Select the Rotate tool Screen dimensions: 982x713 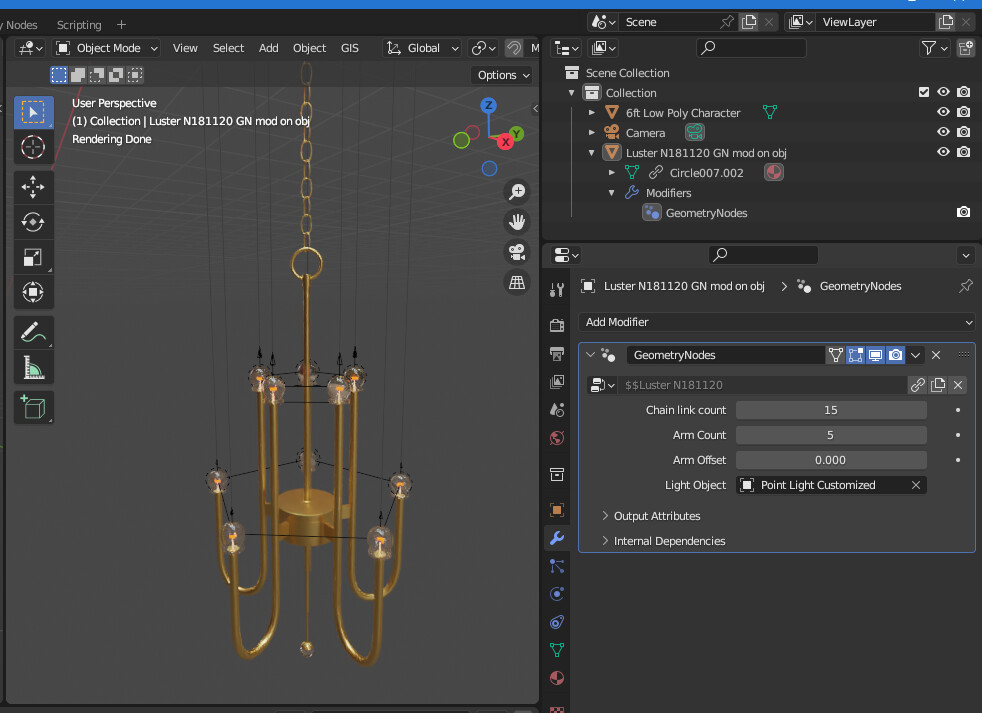[33, 222]
